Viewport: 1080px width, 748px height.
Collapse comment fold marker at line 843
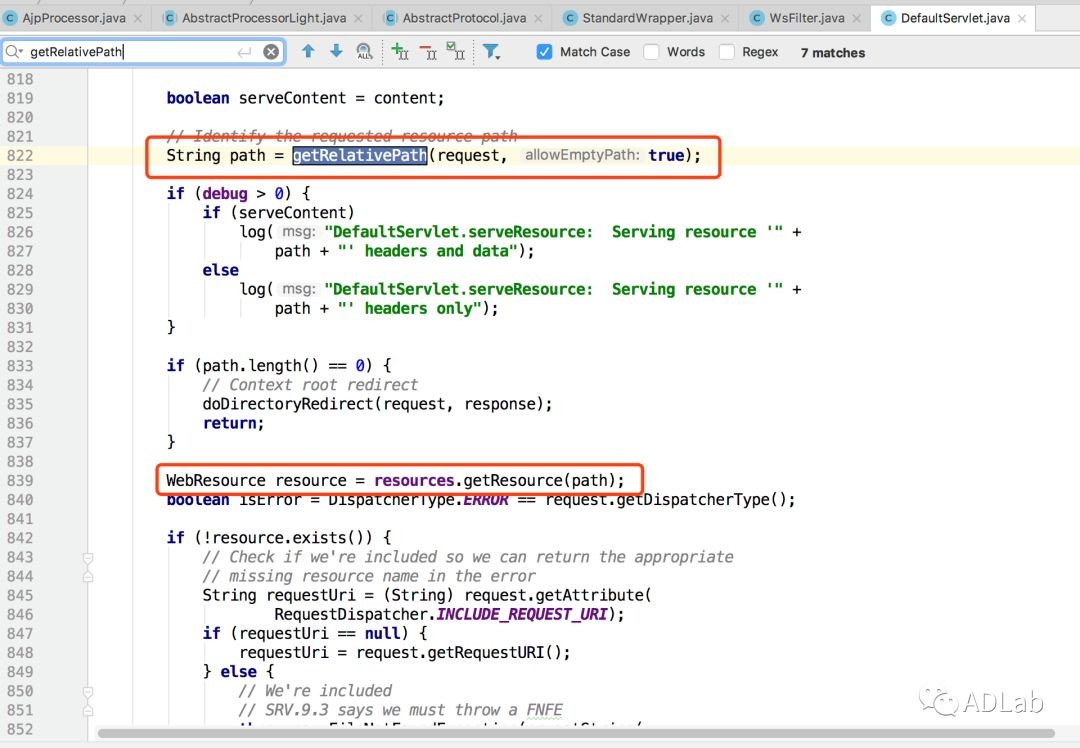tap(88, 558)
